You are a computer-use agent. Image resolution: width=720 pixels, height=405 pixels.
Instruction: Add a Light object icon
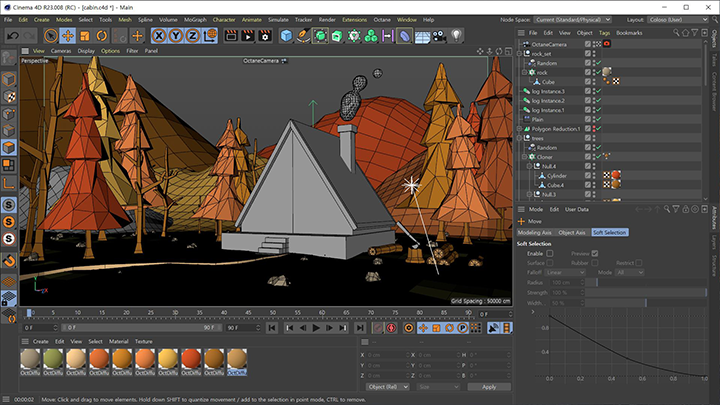(456, 35)
